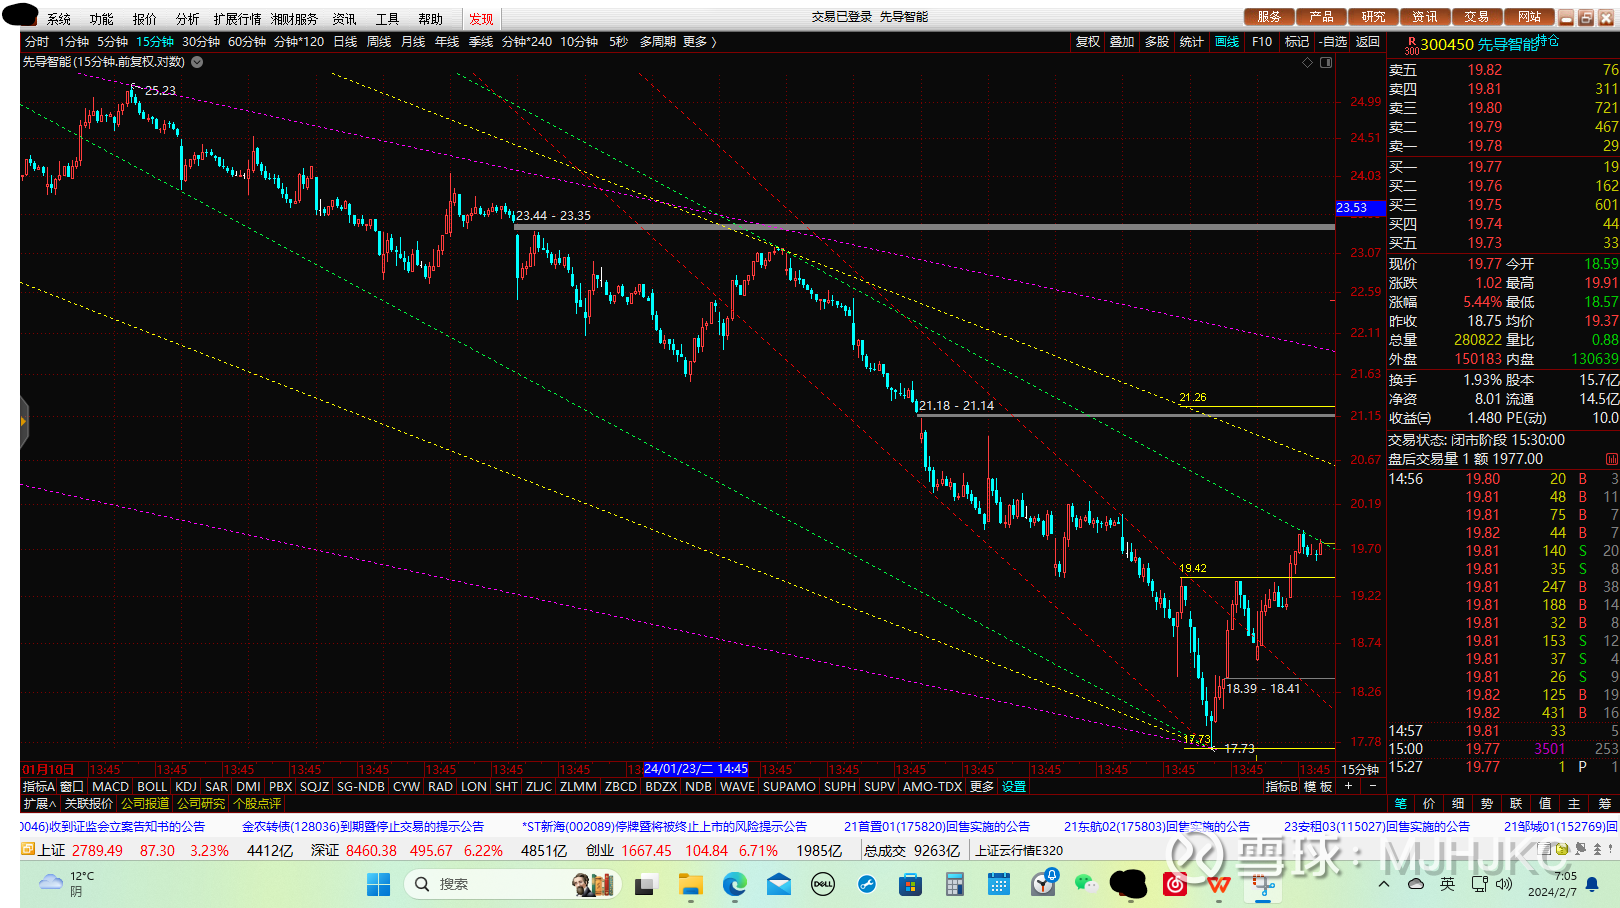The height and width of the screenshot is (908, 1620).
Task: Click the diamond icon above the chart
Action: click(1307, 62)
